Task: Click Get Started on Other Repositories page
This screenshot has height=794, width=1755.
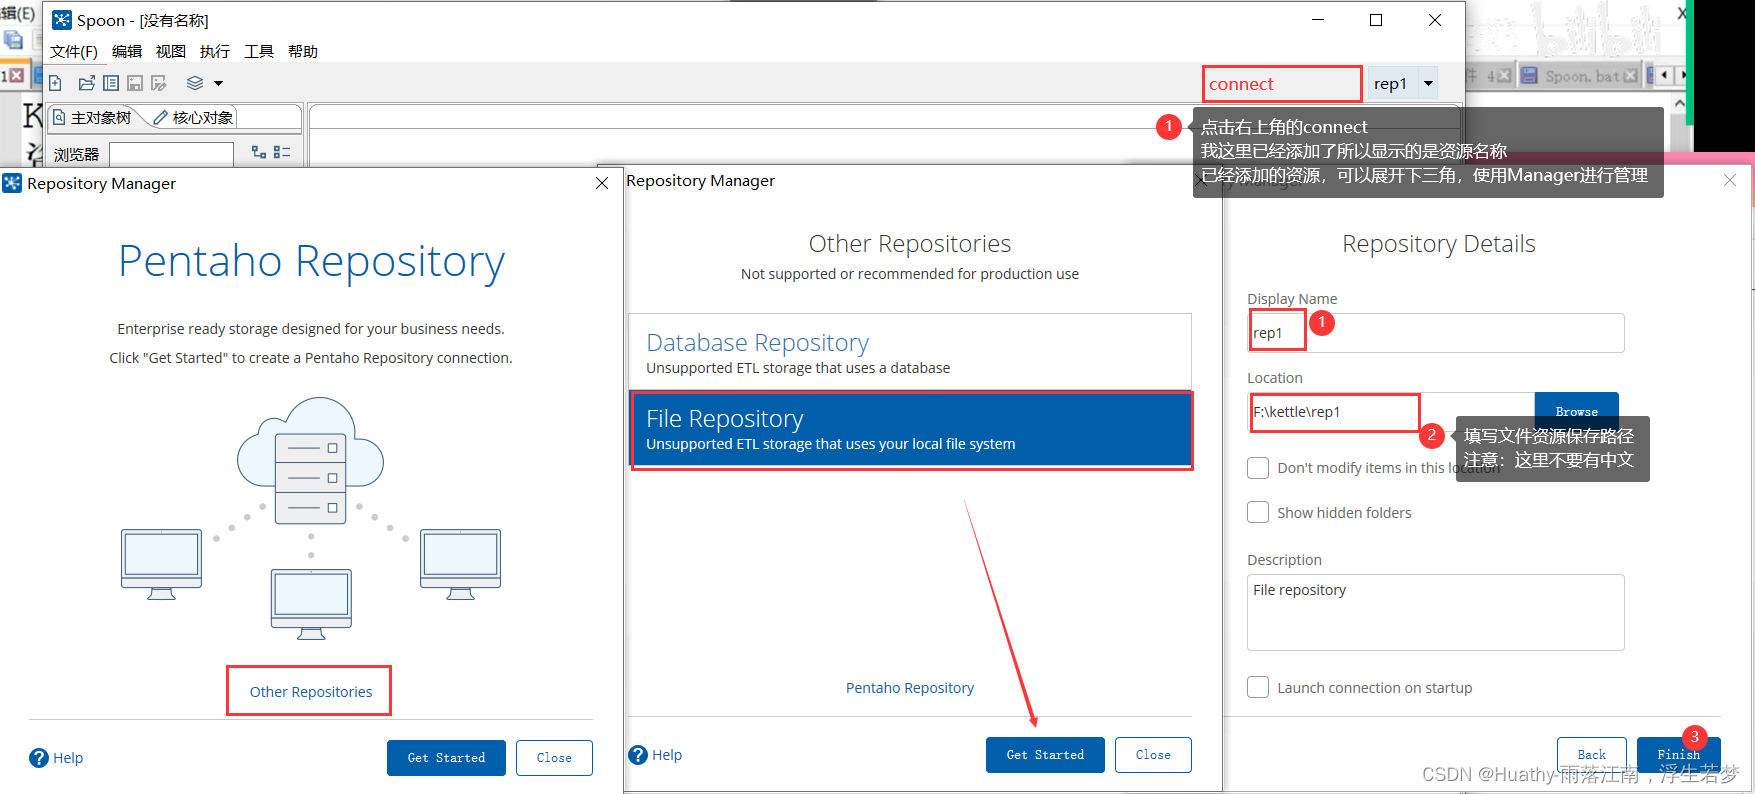Action: (x=1045, y=755)
